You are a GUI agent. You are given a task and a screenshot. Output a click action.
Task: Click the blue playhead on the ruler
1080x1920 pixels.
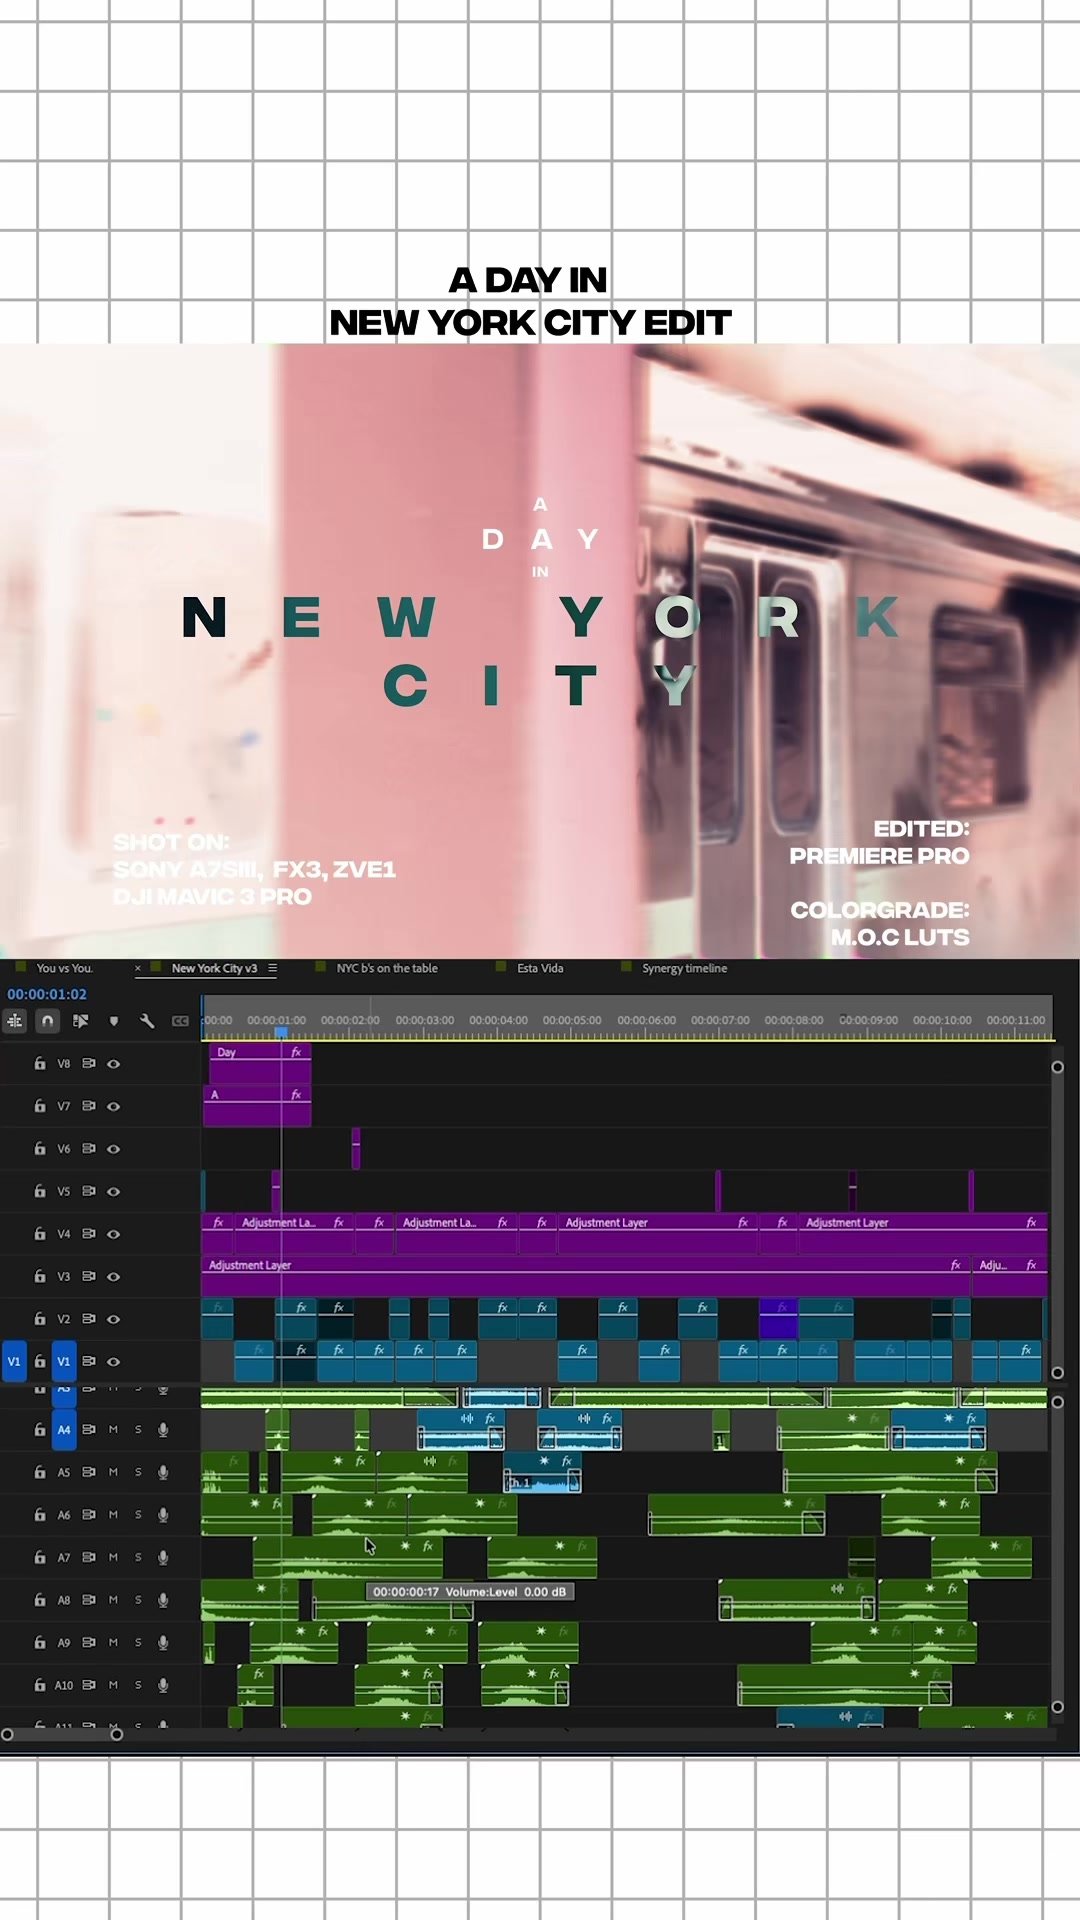(x=281, y=1032)
